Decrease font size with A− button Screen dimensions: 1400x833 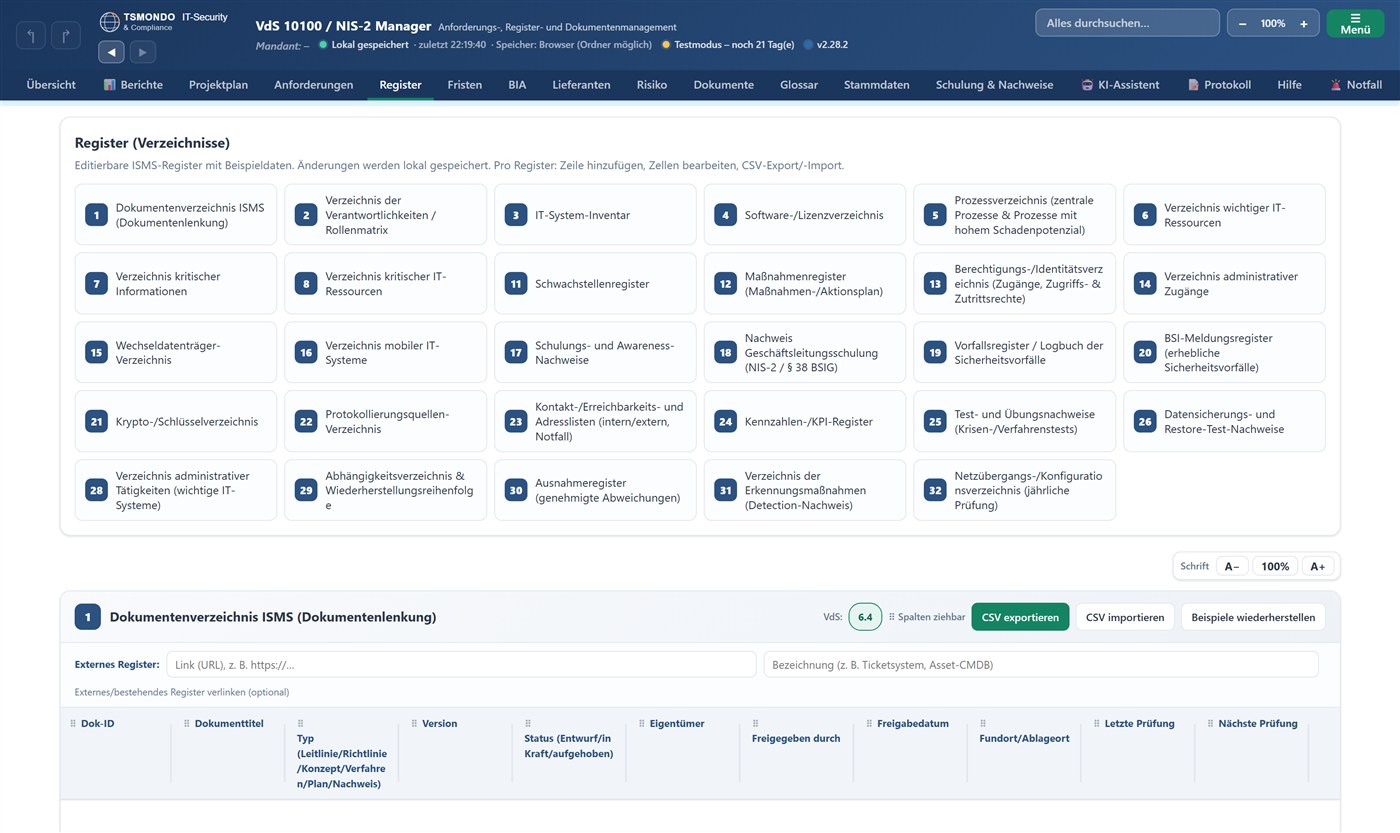point(1232,566)
